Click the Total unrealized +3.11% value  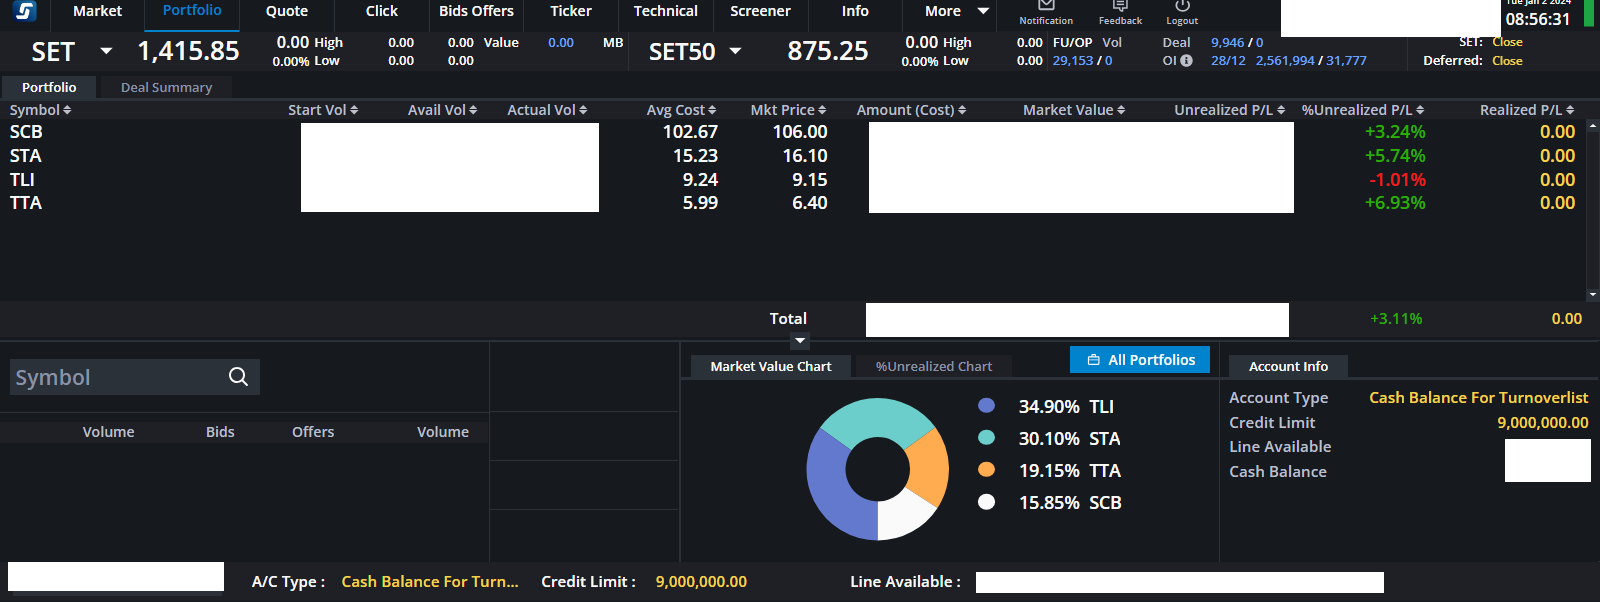pos(1396,319)
